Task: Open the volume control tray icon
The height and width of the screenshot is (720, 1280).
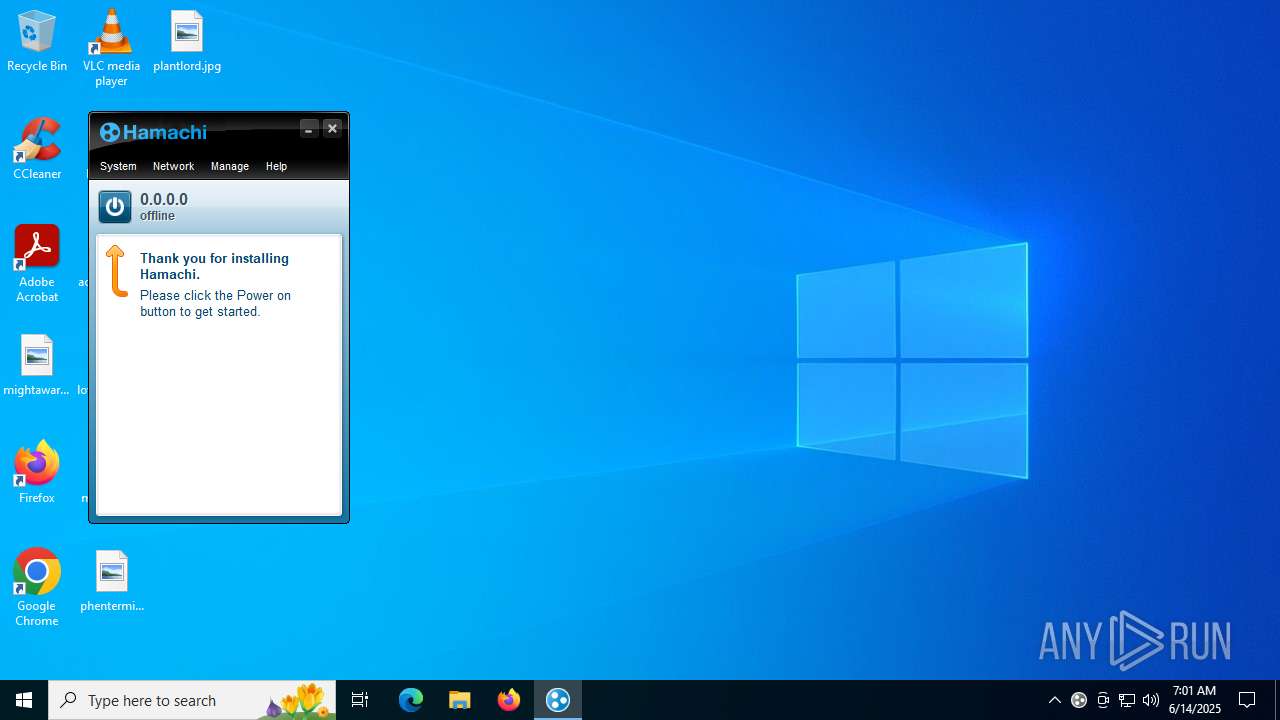Action: tap(1151, 700)
